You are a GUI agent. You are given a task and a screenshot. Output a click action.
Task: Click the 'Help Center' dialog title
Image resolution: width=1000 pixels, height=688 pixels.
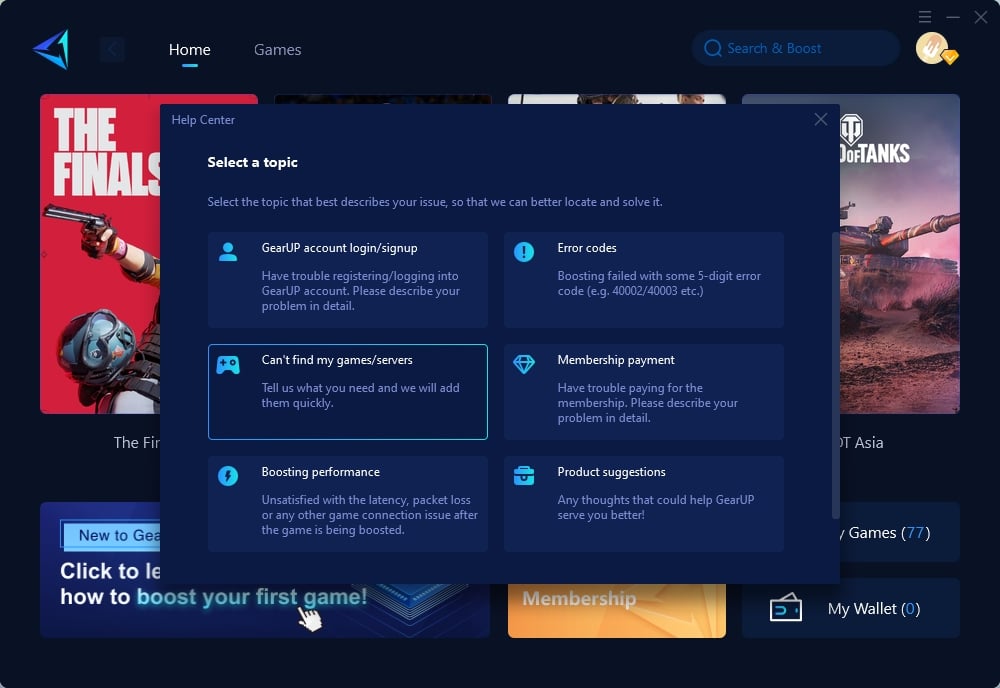pos(203,120)
